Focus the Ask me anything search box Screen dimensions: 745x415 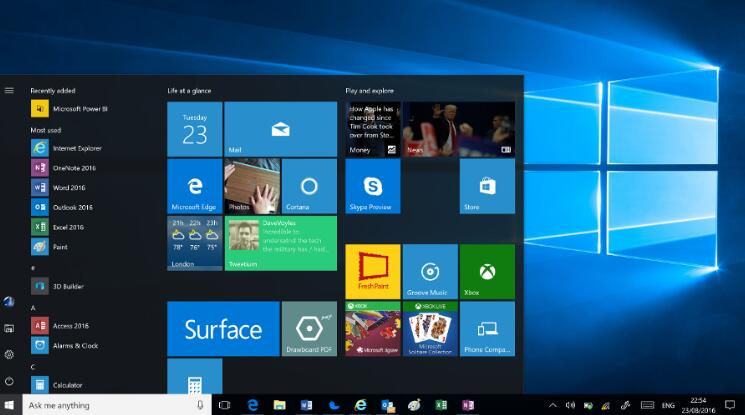coord(116,405)
